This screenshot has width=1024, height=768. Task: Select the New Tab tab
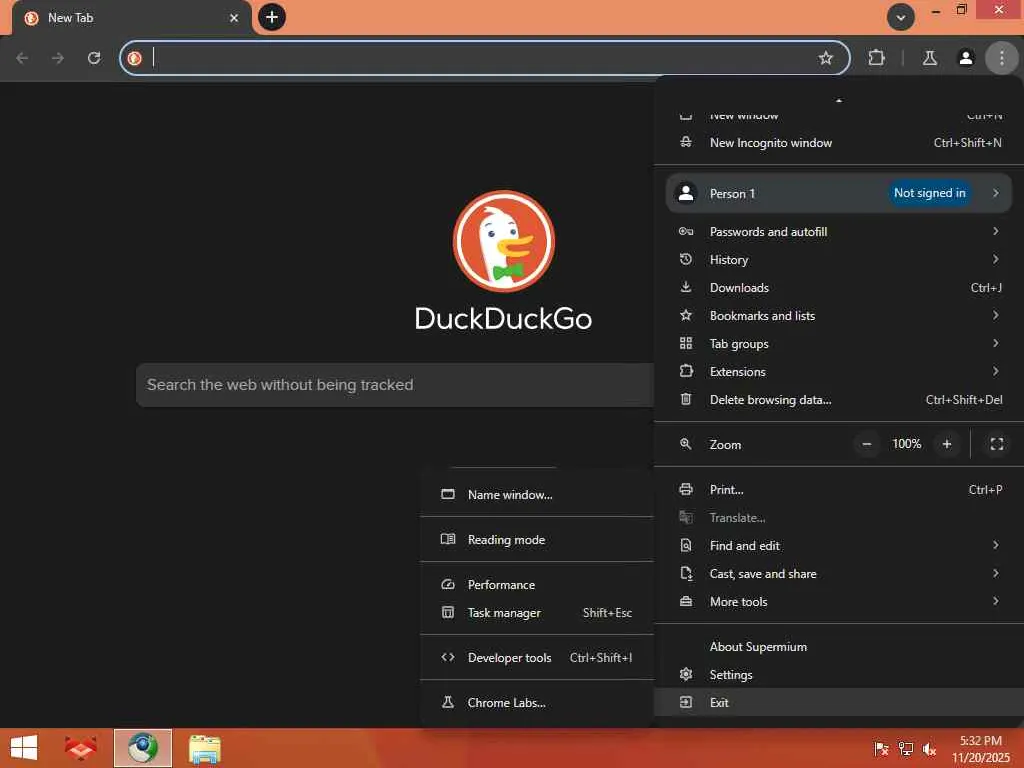click(x=131, y=18)
